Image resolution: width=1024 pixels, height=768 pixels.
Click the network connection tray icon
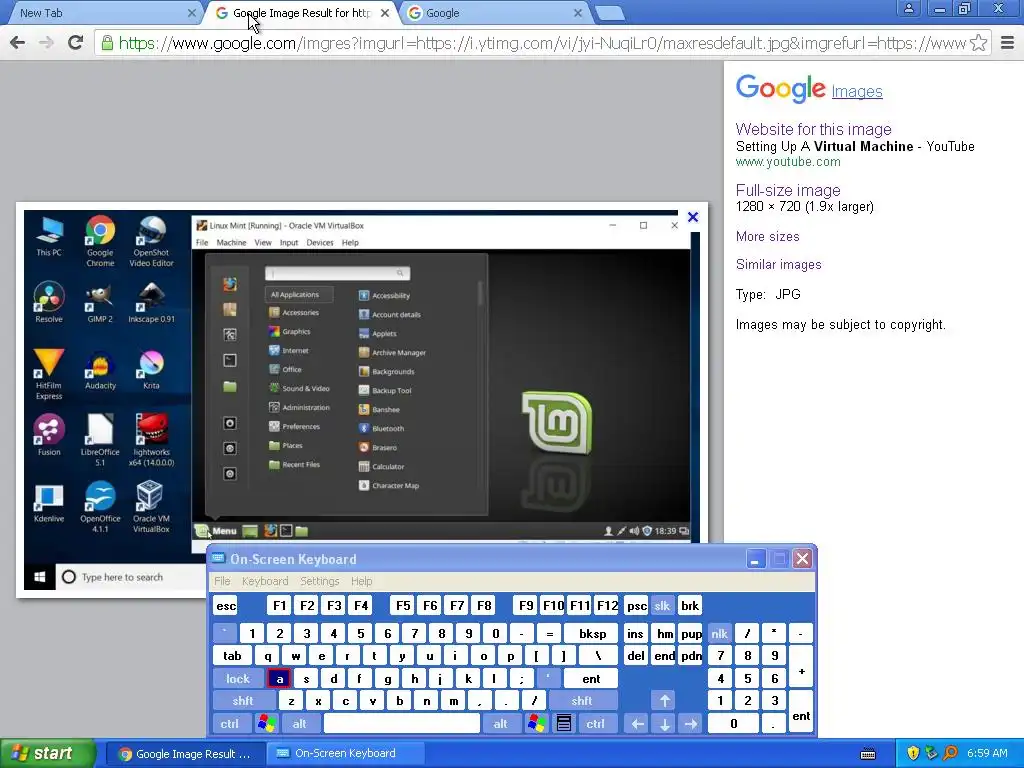(931, 754)
